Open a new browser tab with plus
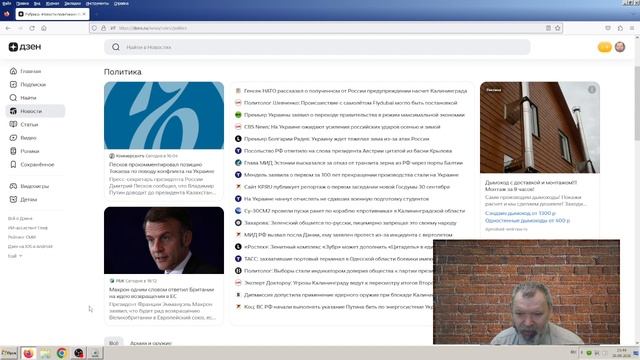640x360 pixels. click(x=97, y=14)
